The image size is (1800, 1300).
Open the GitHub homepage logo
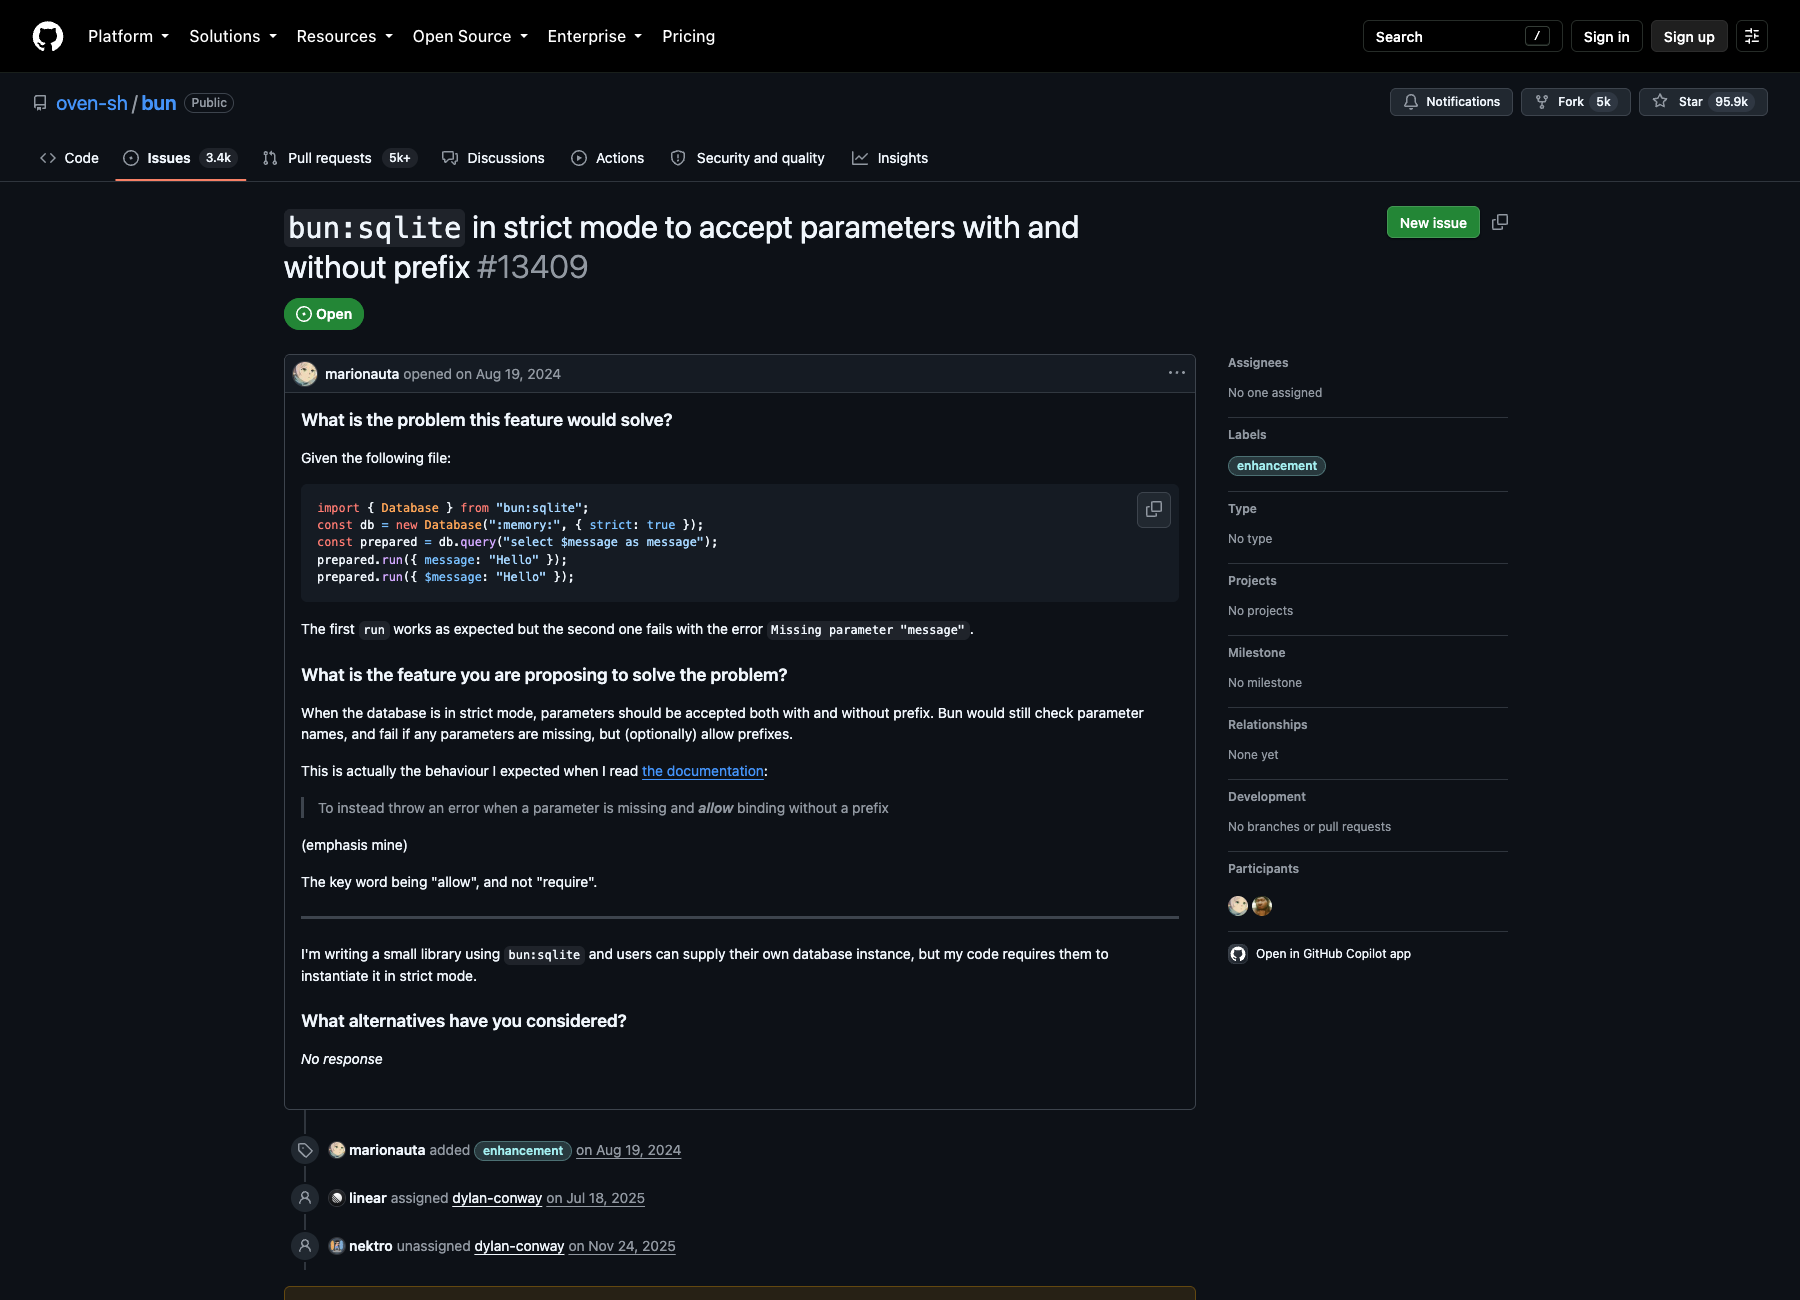48,36
